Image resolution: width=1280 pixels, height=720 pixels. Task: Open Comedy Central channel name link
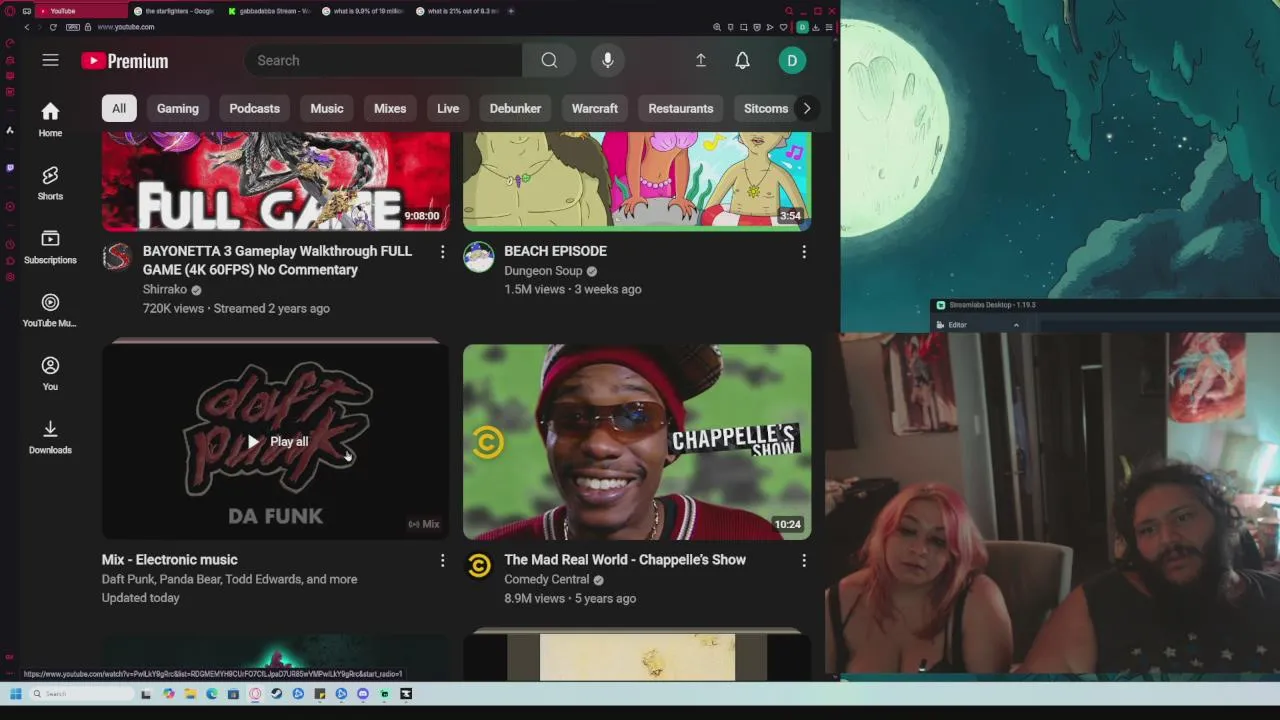pos(547,579)
